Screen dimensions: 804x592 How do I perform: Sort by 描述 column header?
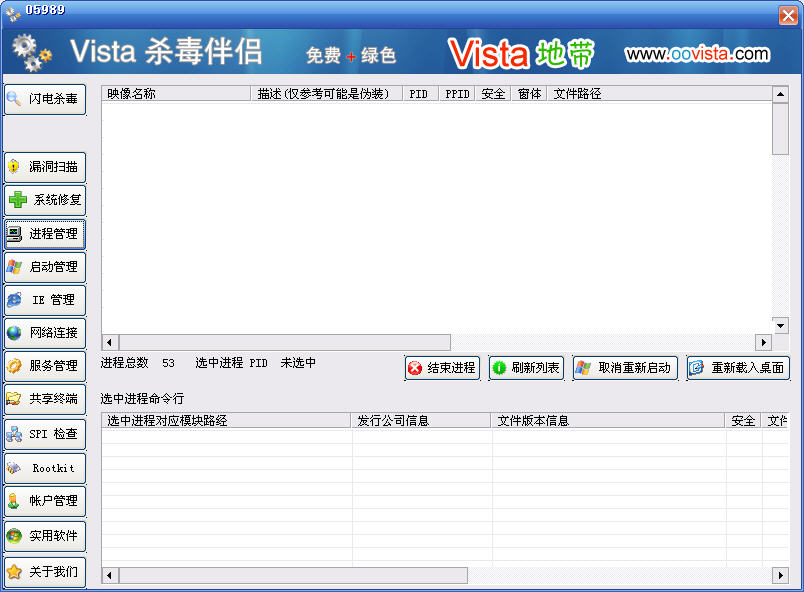[327, 94]
